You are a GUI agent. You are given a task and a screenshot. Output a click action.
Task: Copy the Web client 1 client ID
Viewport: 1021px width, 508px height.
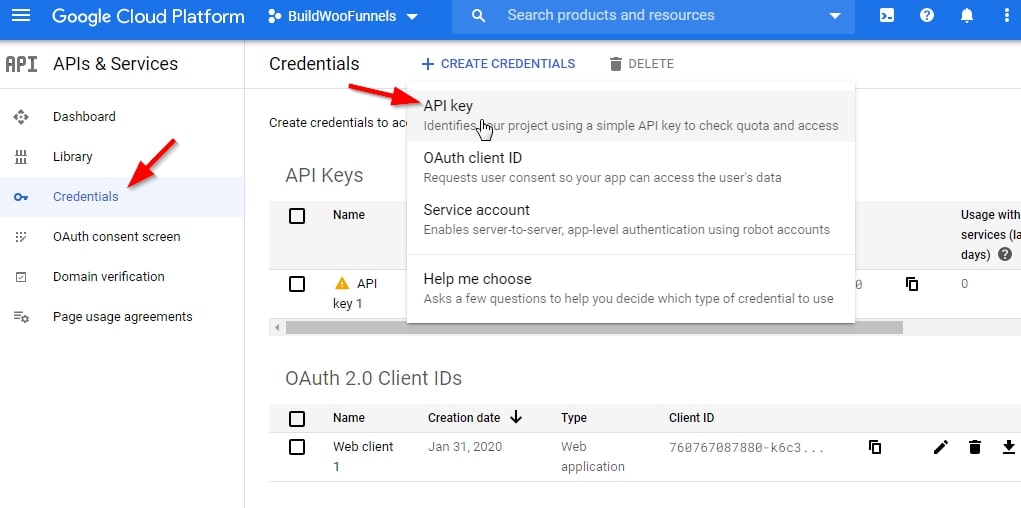tap(875, 447)
